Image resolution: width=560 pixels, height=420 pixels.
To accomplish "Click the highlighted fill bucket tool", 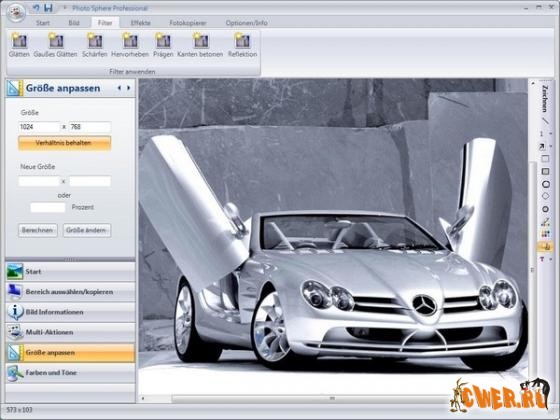I will click(545, 246).
